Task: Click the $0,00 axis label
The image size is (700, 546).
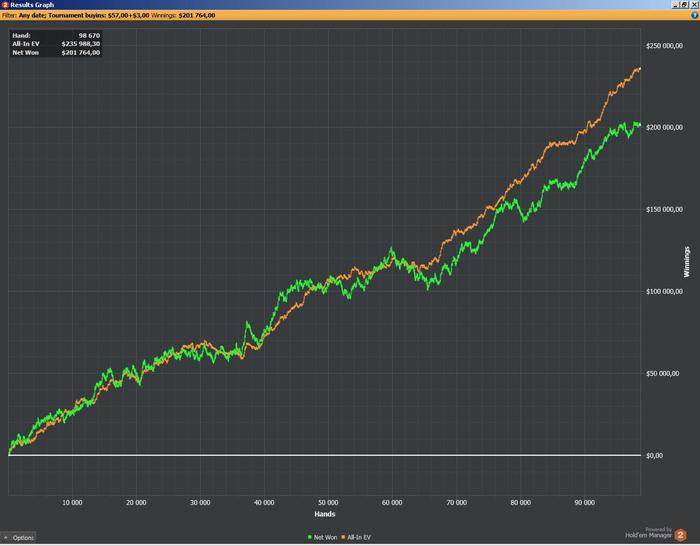Action: click(654, 455)
